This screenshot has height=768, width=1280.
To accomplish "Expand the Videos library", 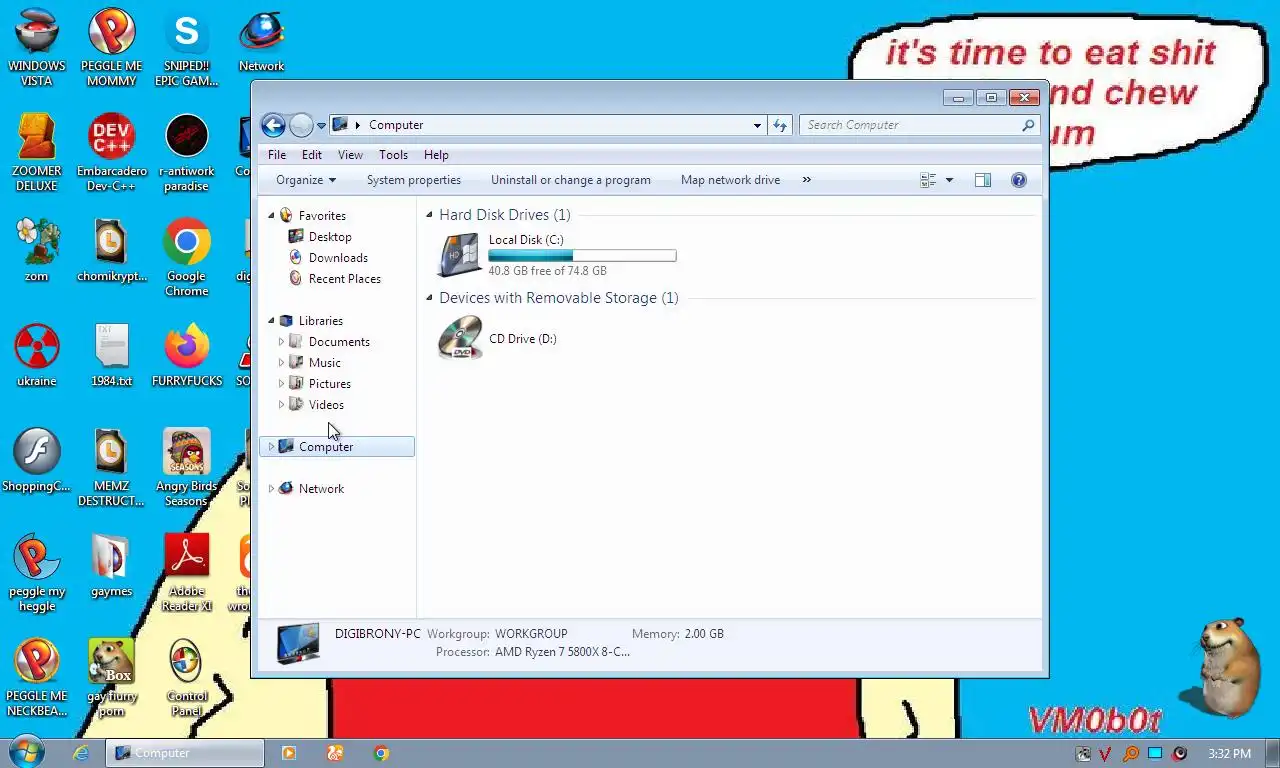I will point(281,405).
